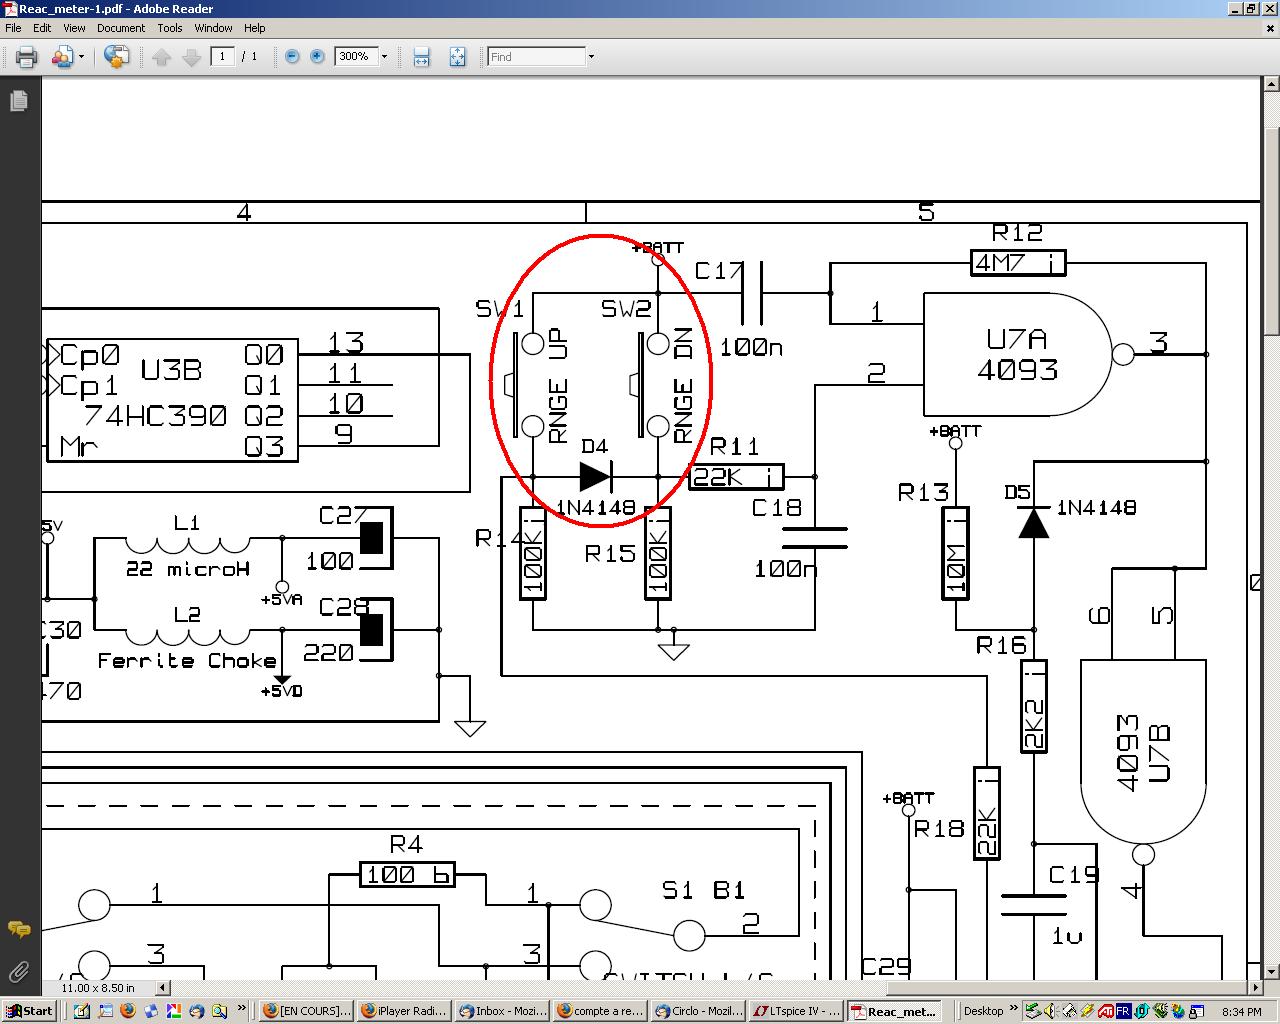Click the Firefox quick launch icon
Image resolution: width=1280 pixels, height=1024 pixels.
click(x=127, y=1011)
